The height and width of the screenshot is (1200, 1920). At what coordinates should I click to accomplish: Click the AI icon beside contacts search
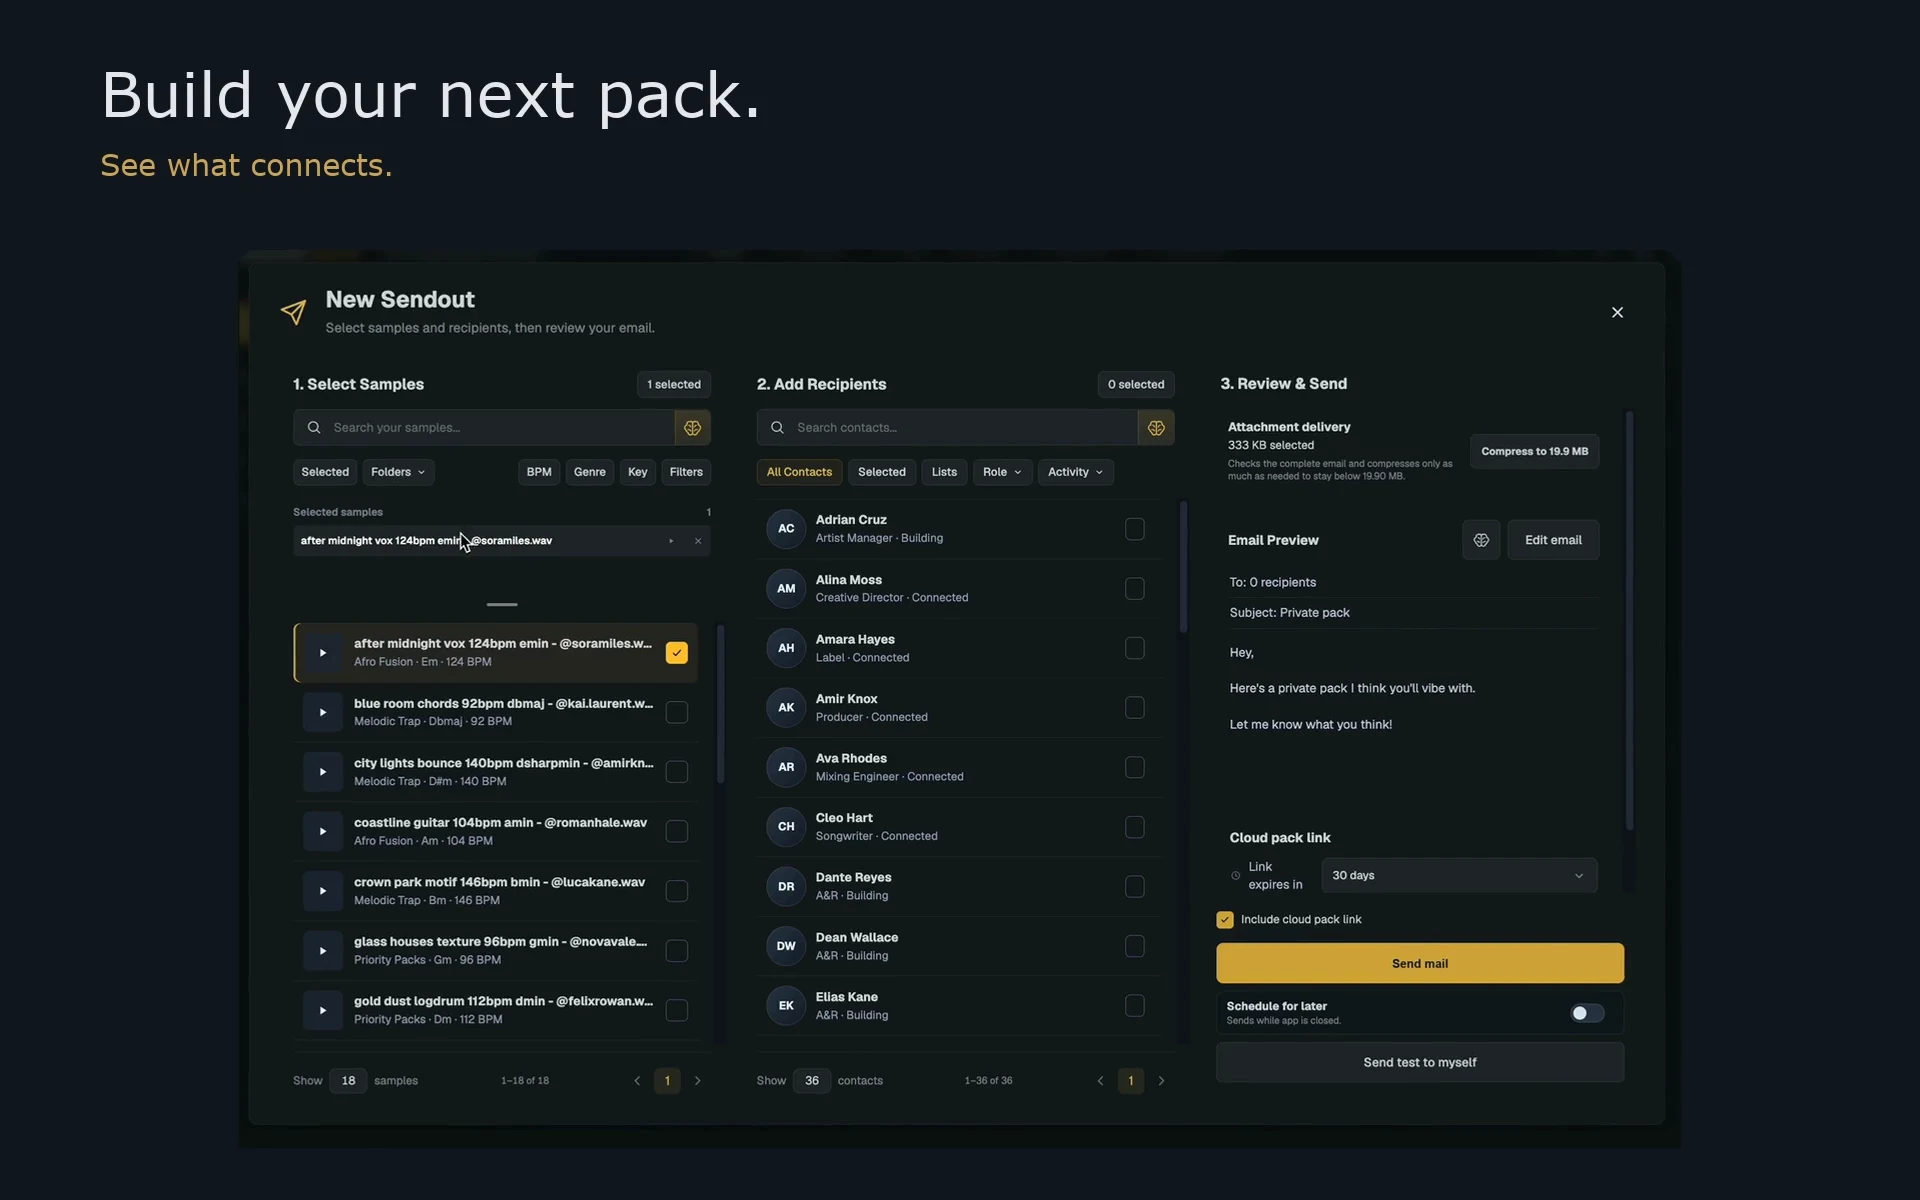pyautogui.click(x=1156, y=427)
